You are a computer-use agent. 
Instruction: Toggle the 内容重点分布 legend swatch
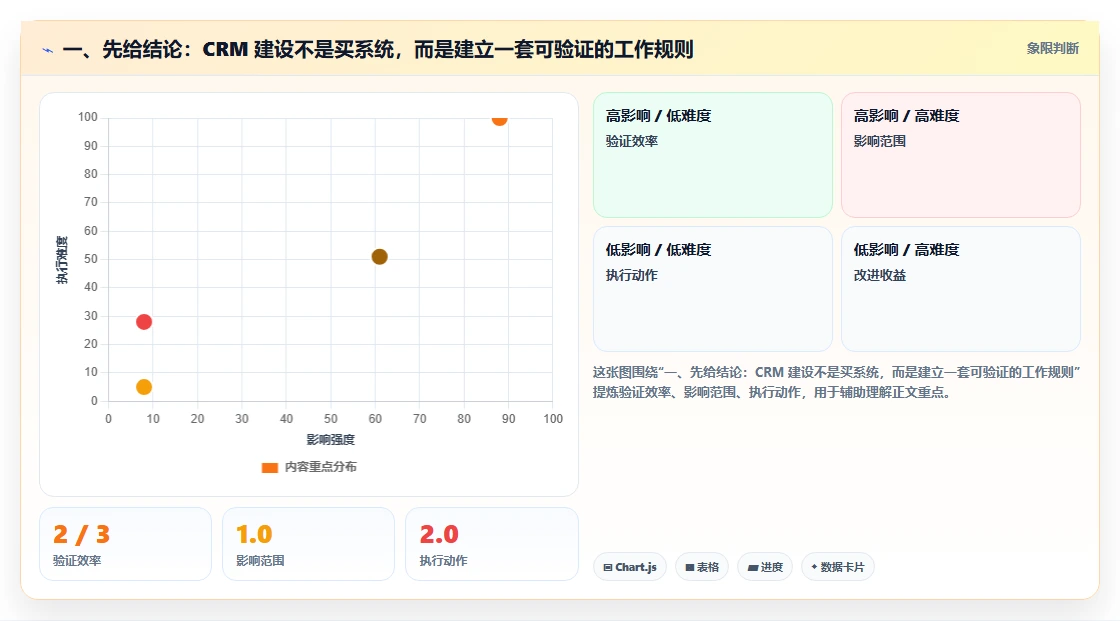click(x=269, y=467)
